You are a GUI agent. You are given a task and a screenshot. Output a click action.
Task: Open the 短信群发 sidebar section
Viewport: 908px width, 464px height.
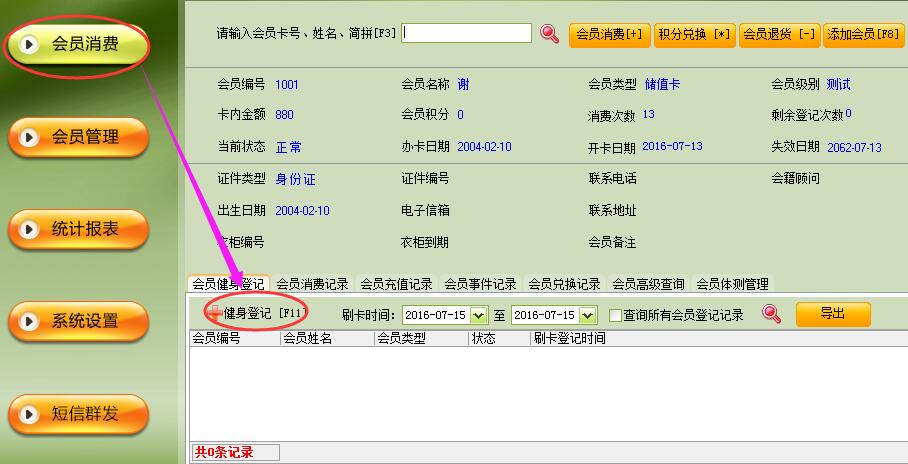pyautogui.click(x=79, y=414)
